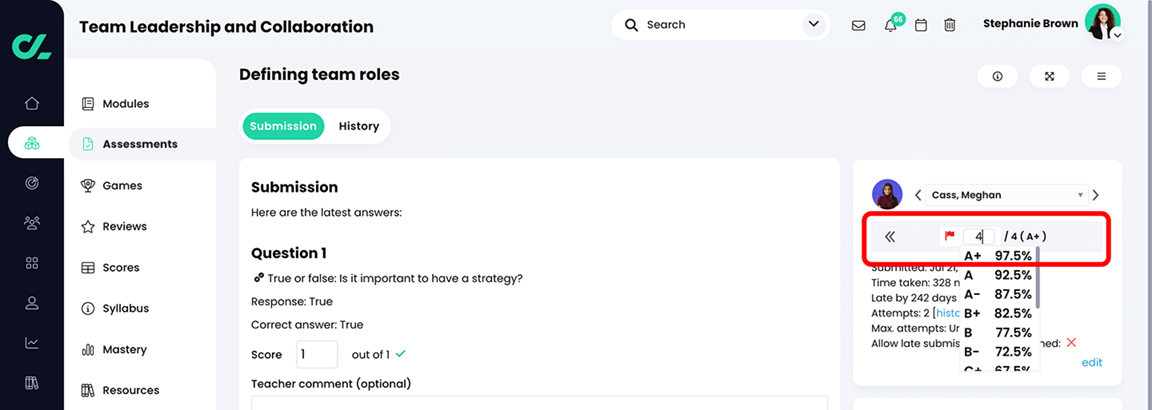
Task: Open the trash bin icon
Action: [950, 25]
